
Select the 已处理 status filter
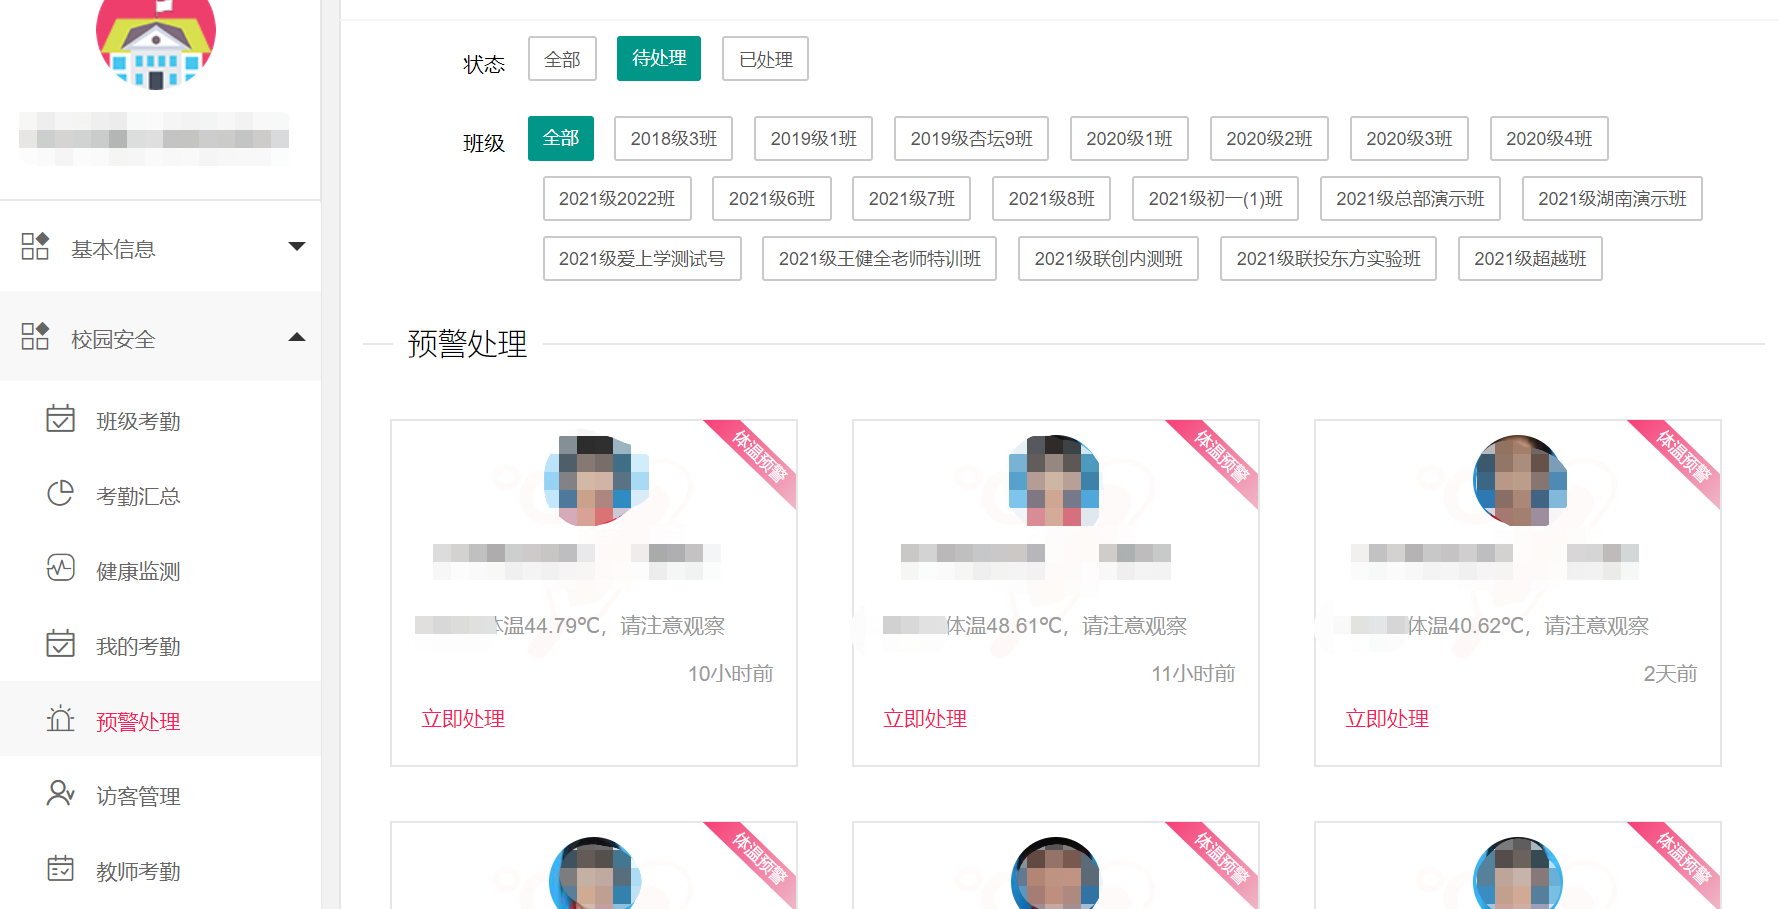point(765,59)
